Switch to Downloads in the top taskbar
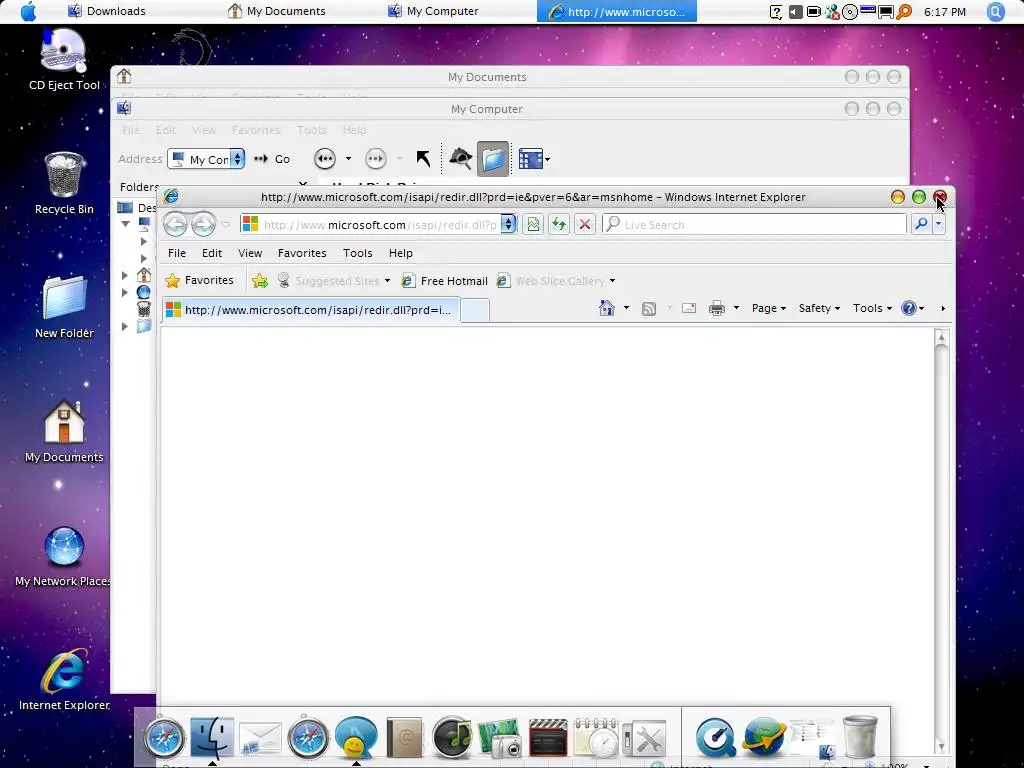This screenshot has width=1024, height=768. point(106,11)
